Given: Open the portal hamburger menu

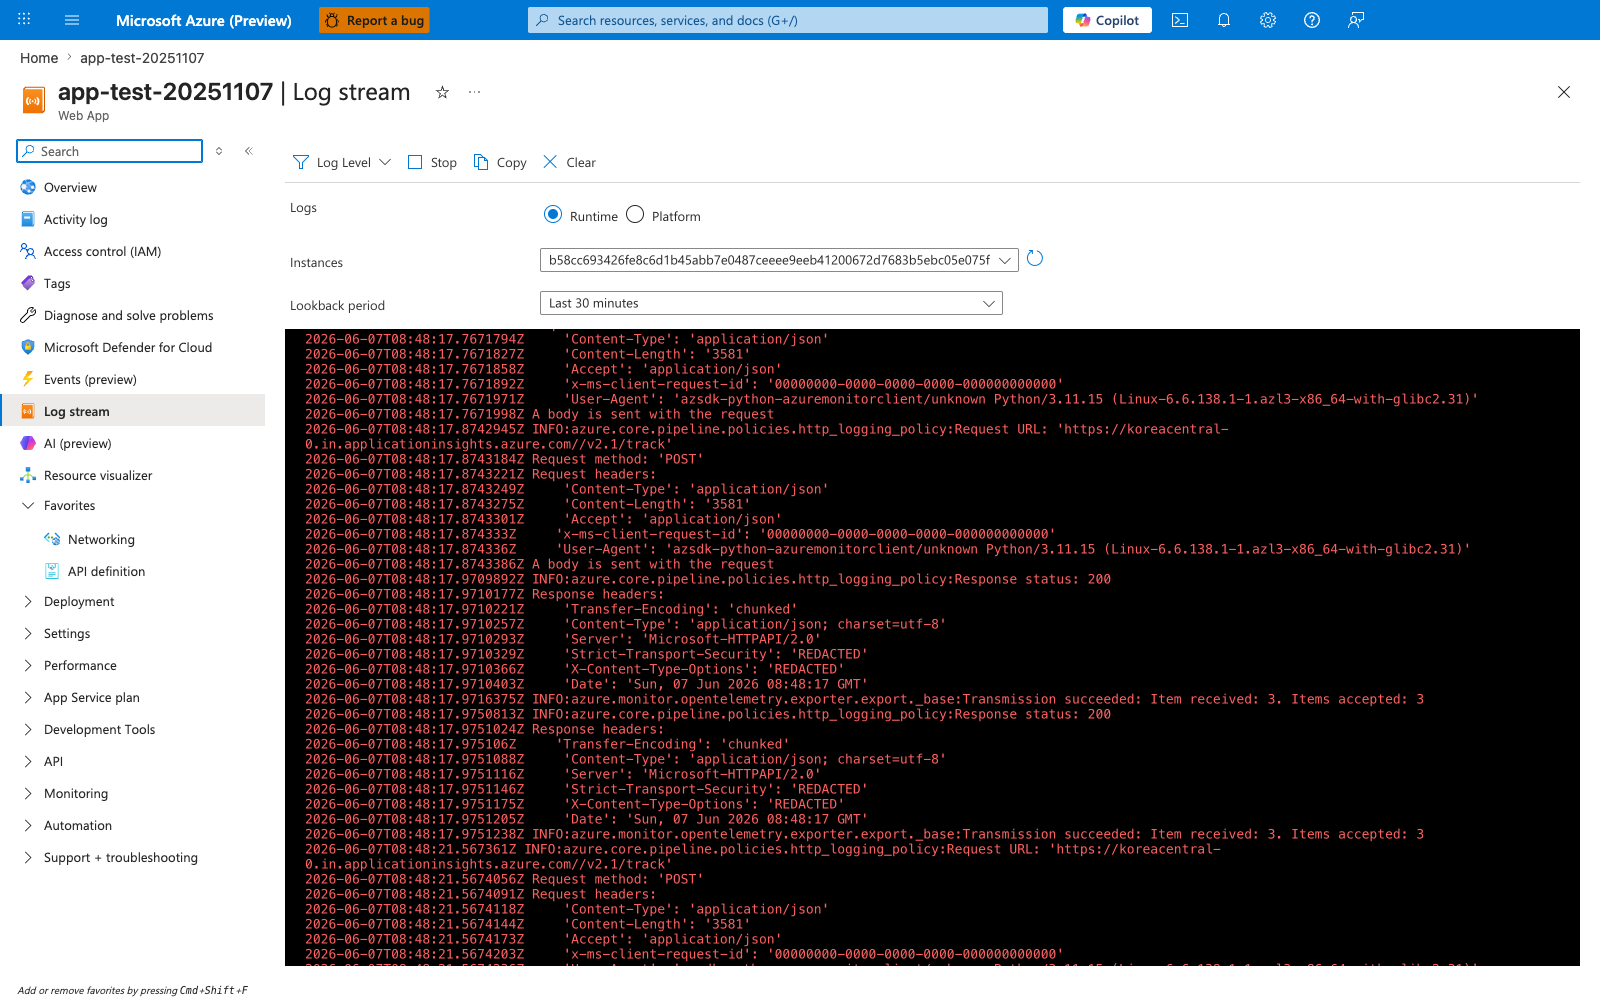Looking at the screenshot, I should click(72, 20).
